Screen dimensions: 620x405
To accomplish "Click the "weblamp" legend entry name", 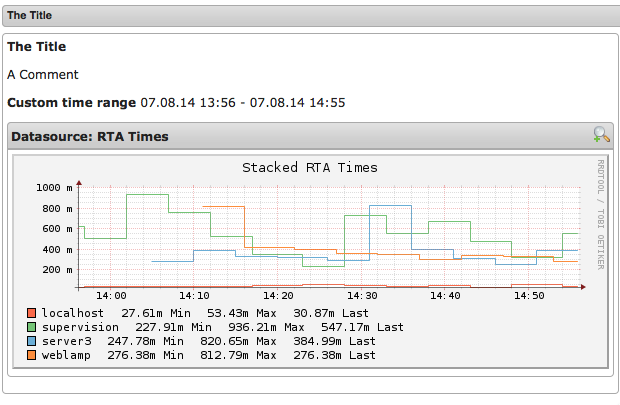I will tap(66, 355).
